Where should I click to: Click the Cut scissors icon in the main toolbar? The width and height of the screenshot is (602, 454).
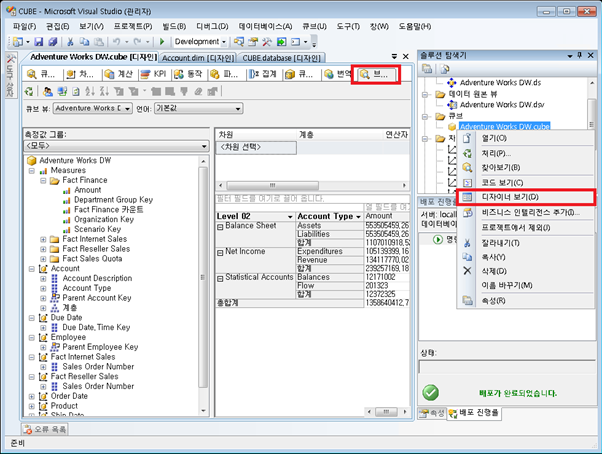coord(70,41)
